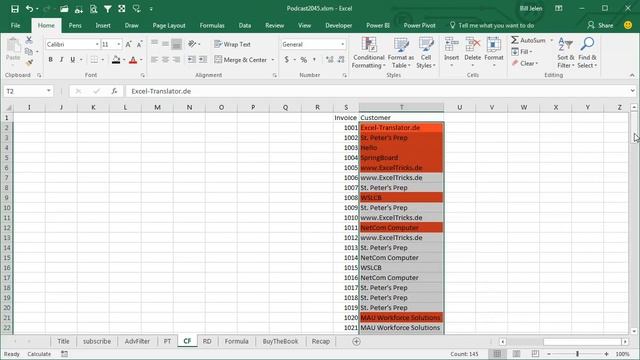The height and width of the screenshot is (360, 640).
Task: Open Clear dropdown in Editing group
Action: pyautogui.click(x=525, y=63)
